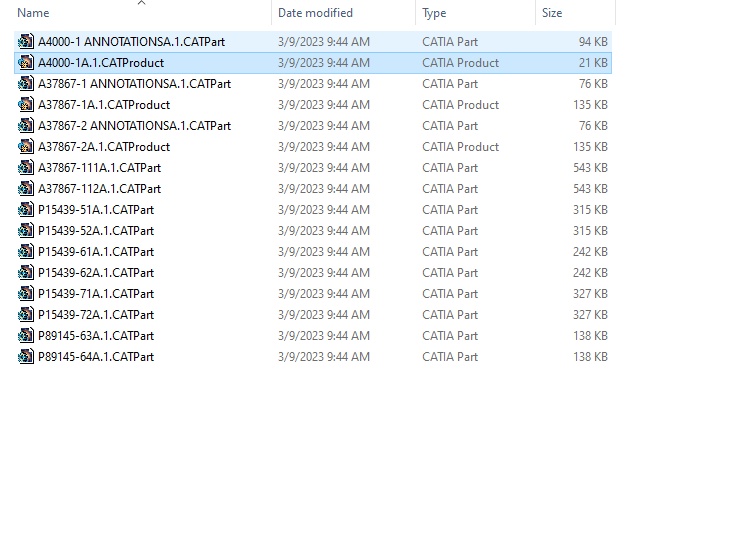The height and width of the screenshot is (546, 749).
Task: Click the icon of A4000-1A.1.CATProduct
Action: click(26, 63)
